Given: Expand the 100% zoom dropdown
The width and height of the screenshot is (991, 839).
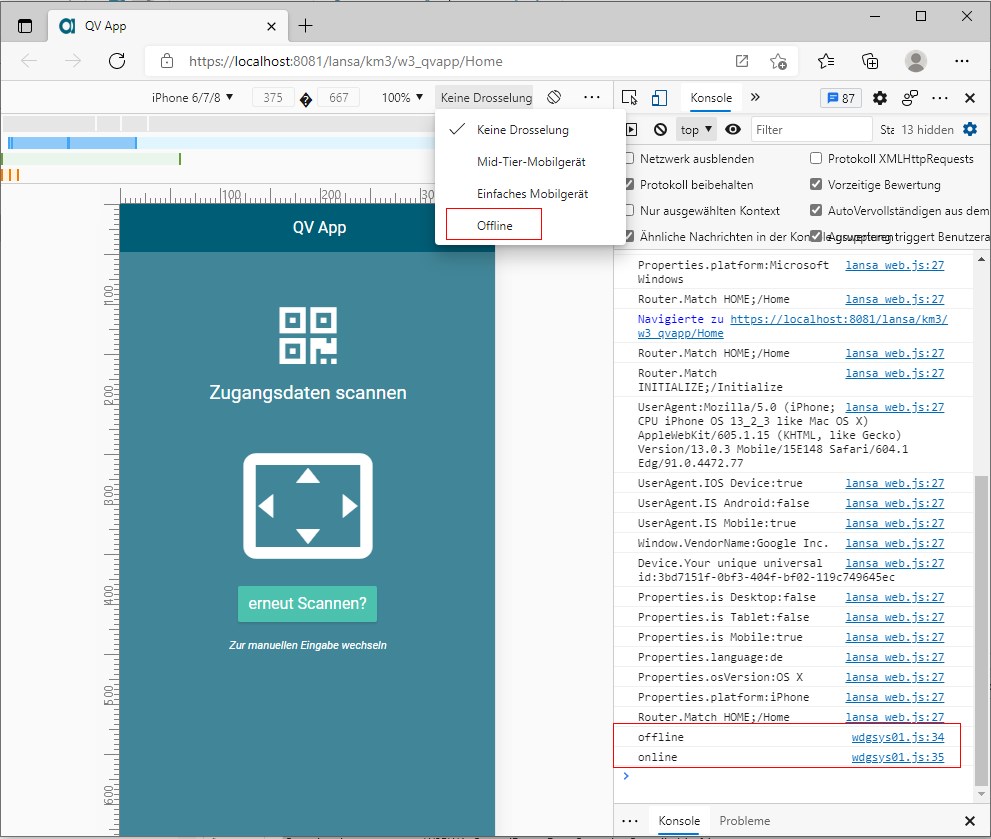Looking at the screenshot, I should click(402, 98).
